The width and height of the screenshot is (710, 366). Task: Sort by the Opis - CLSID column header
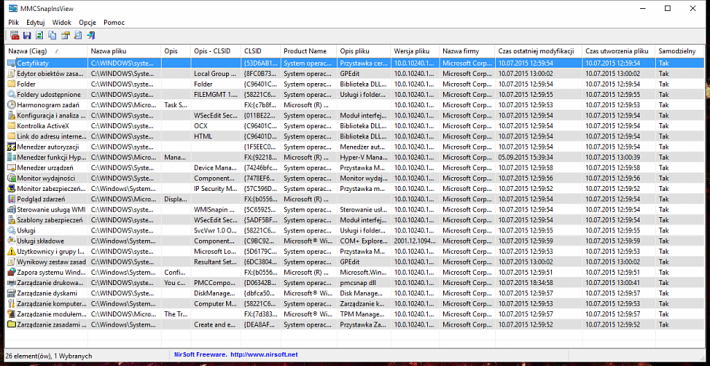point(216,51)
